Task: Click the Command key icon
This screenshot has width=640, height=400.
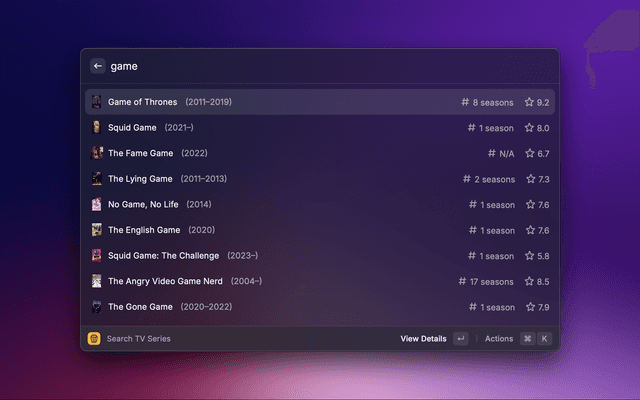Action: click(x=527, y=339)
